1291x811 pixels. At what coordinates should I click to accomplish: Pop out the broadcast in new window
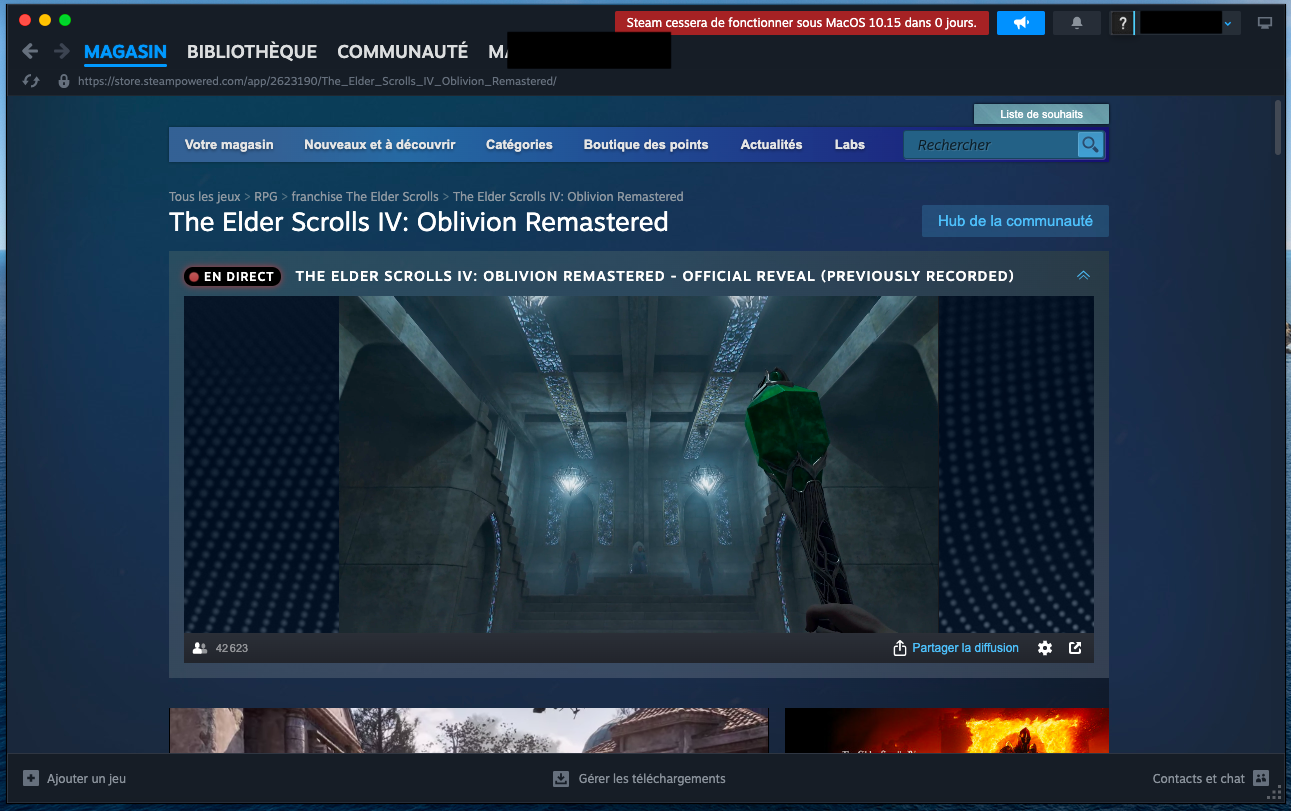point(1075,648)
